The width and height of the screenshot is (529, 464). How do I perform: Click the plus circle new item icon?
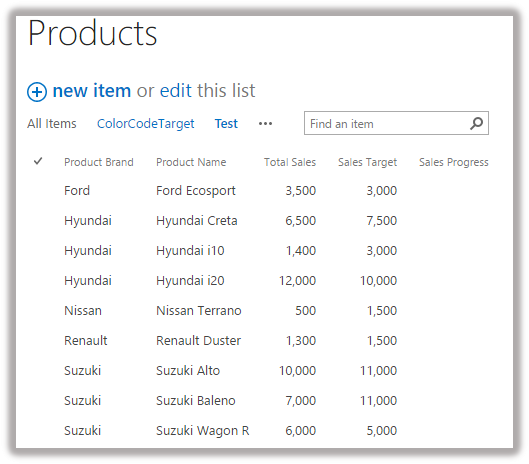37,92
